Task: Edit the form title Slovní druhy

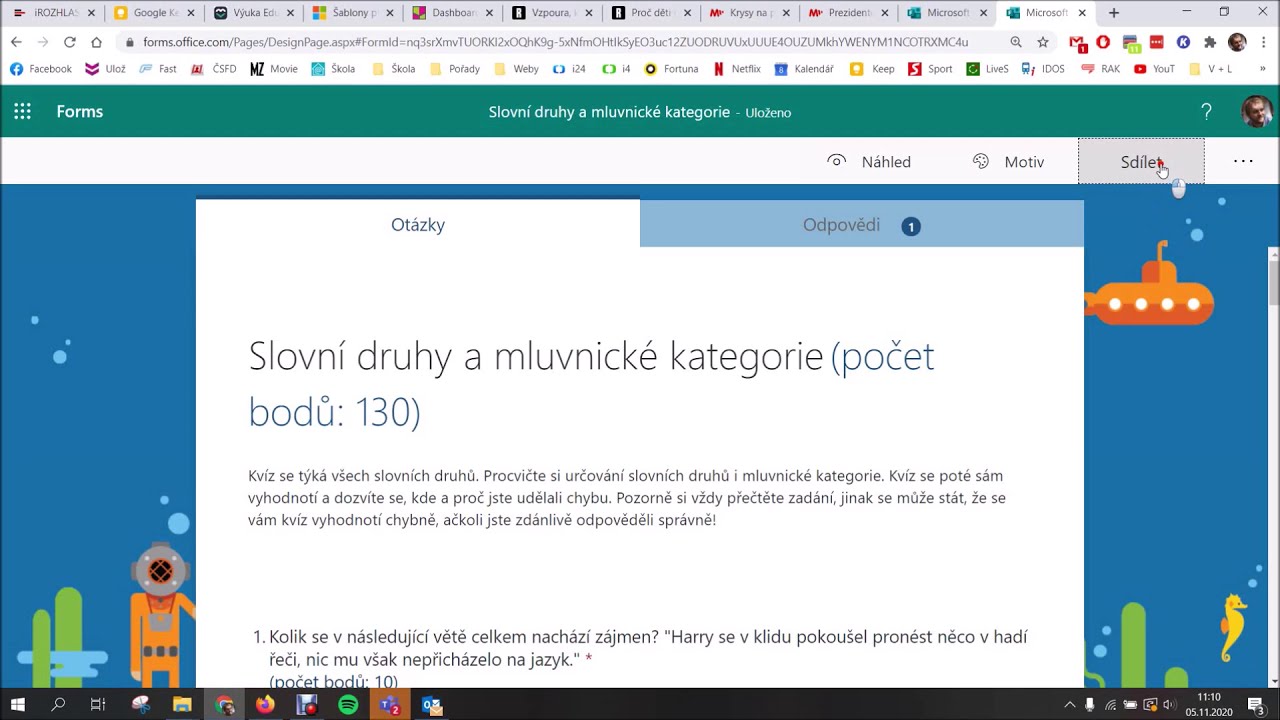Action: tap(591, 384)
